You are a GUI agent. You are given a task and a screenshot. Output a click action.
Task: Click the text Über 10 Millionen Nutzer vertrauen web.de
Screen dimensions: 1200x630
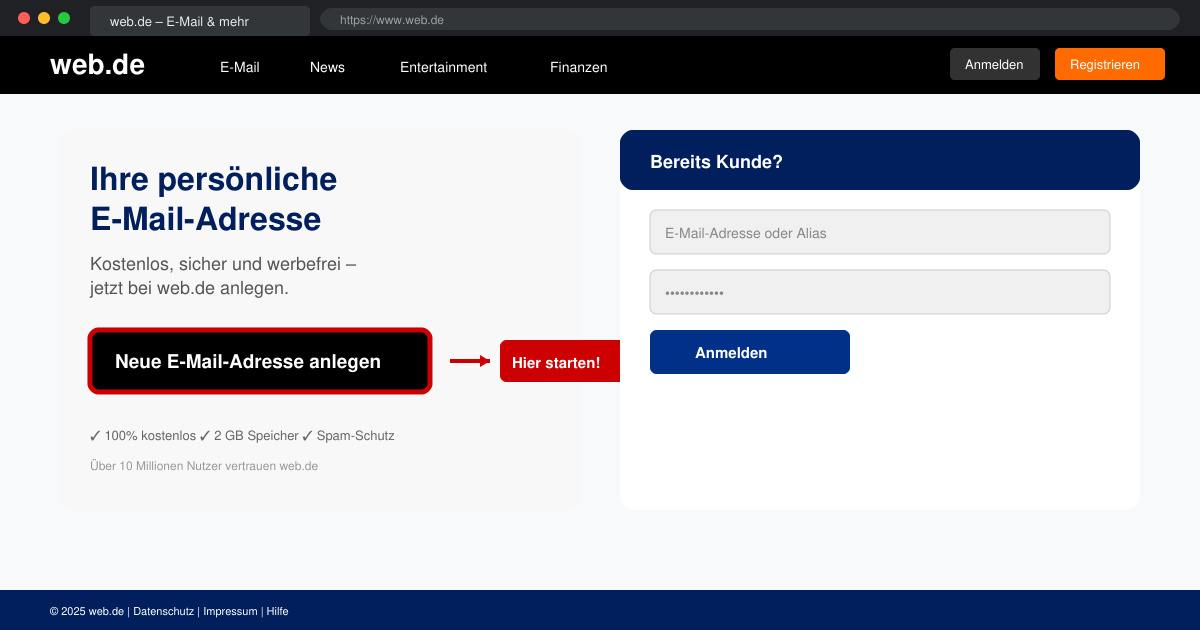tap(204, 466)
